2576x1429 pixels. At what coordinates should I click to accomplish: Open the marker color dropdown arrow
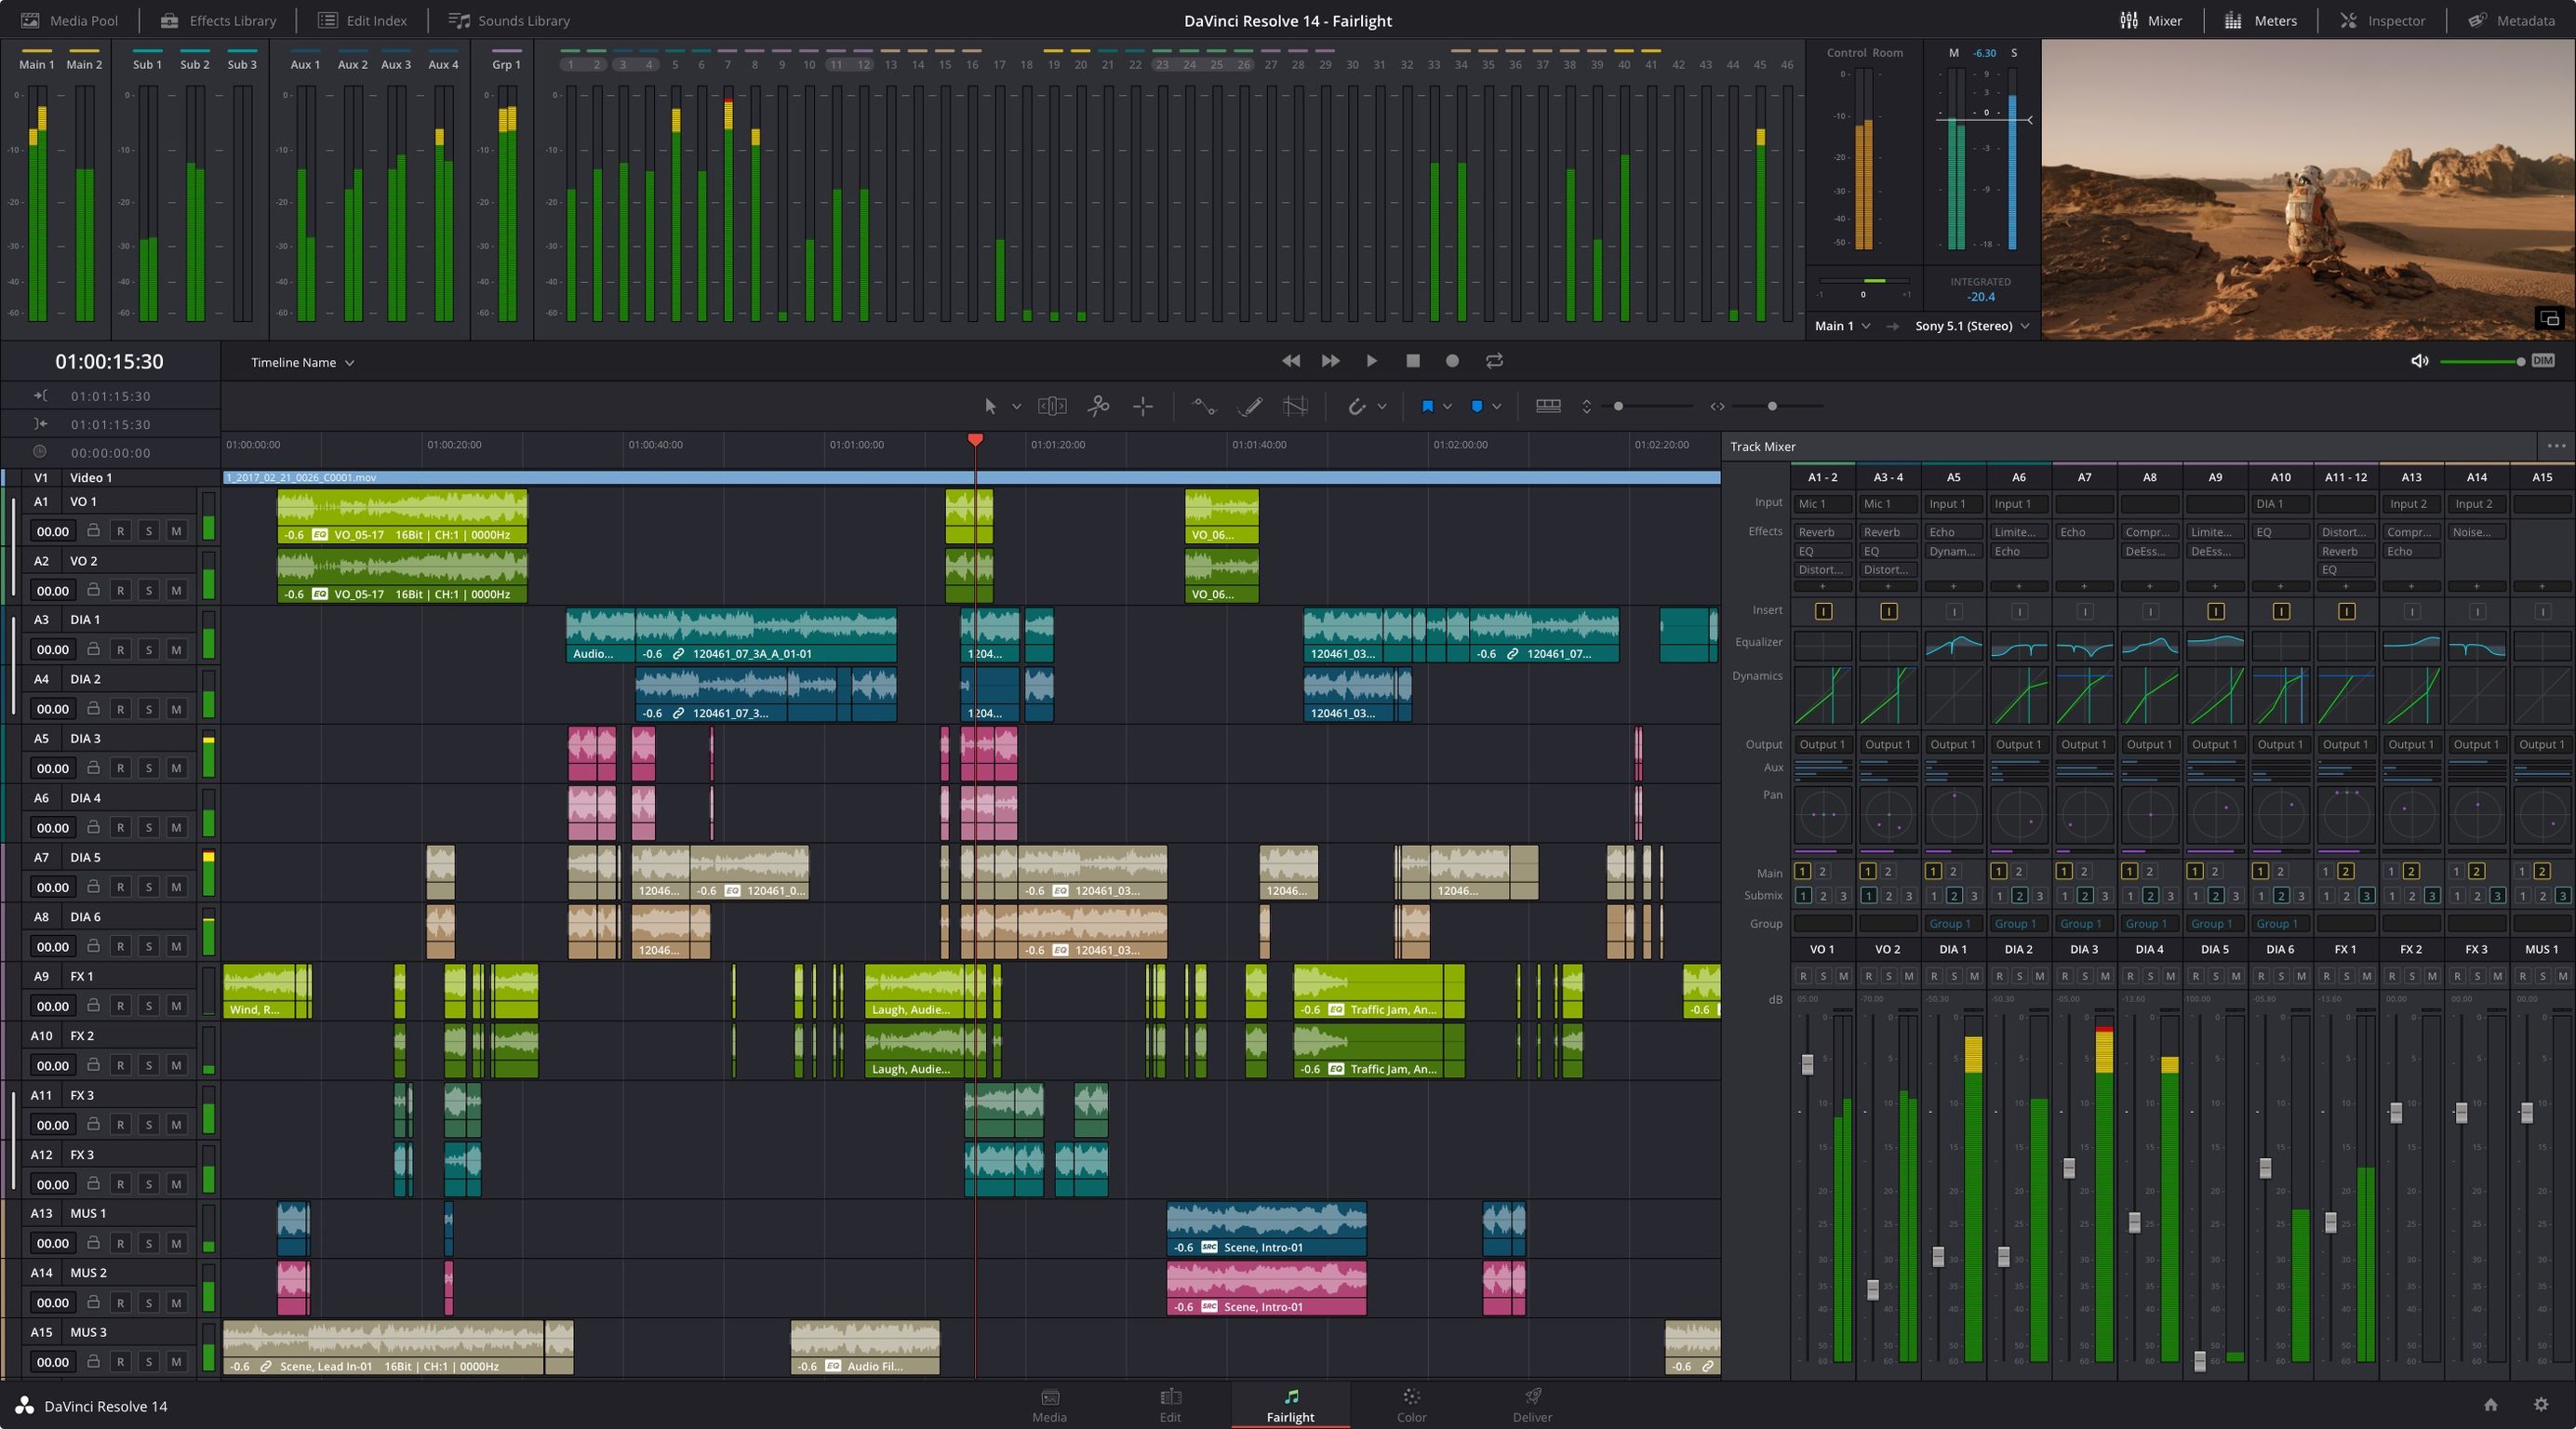[1497, 406]
